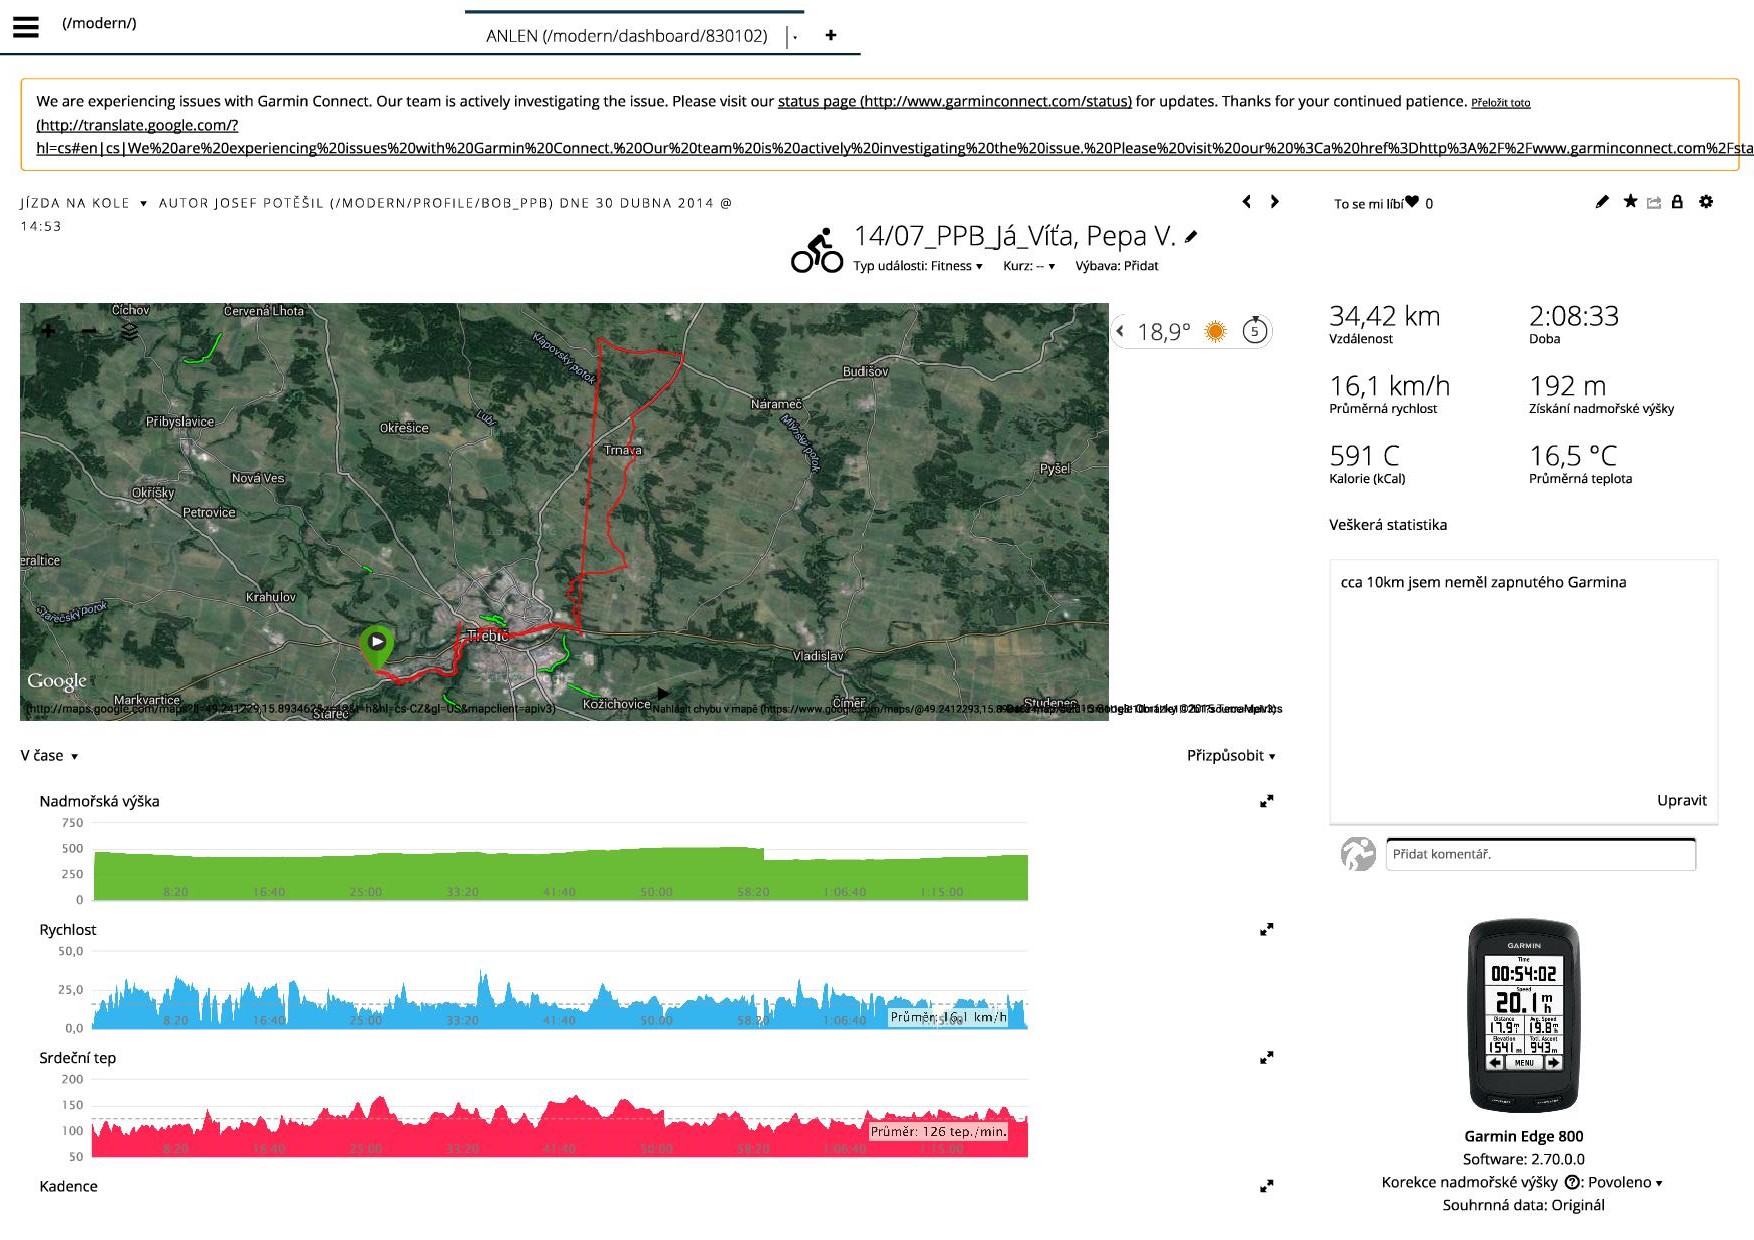
Task: Edit the activity title with pencil
Action: point(1191,237)
